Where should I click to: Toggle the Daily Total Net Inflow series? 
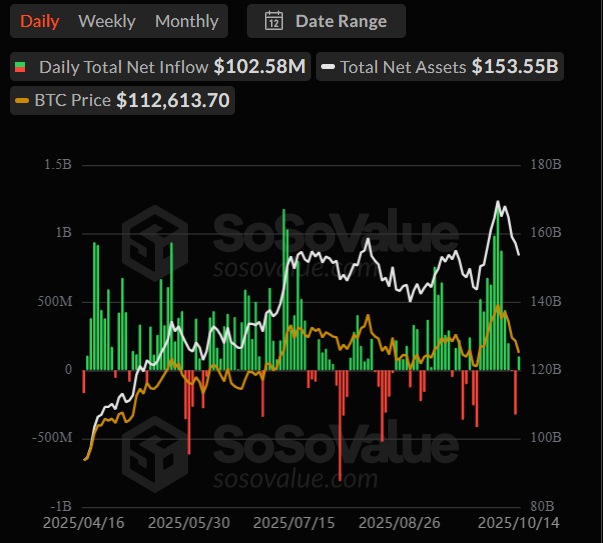[x=124, y=68]
